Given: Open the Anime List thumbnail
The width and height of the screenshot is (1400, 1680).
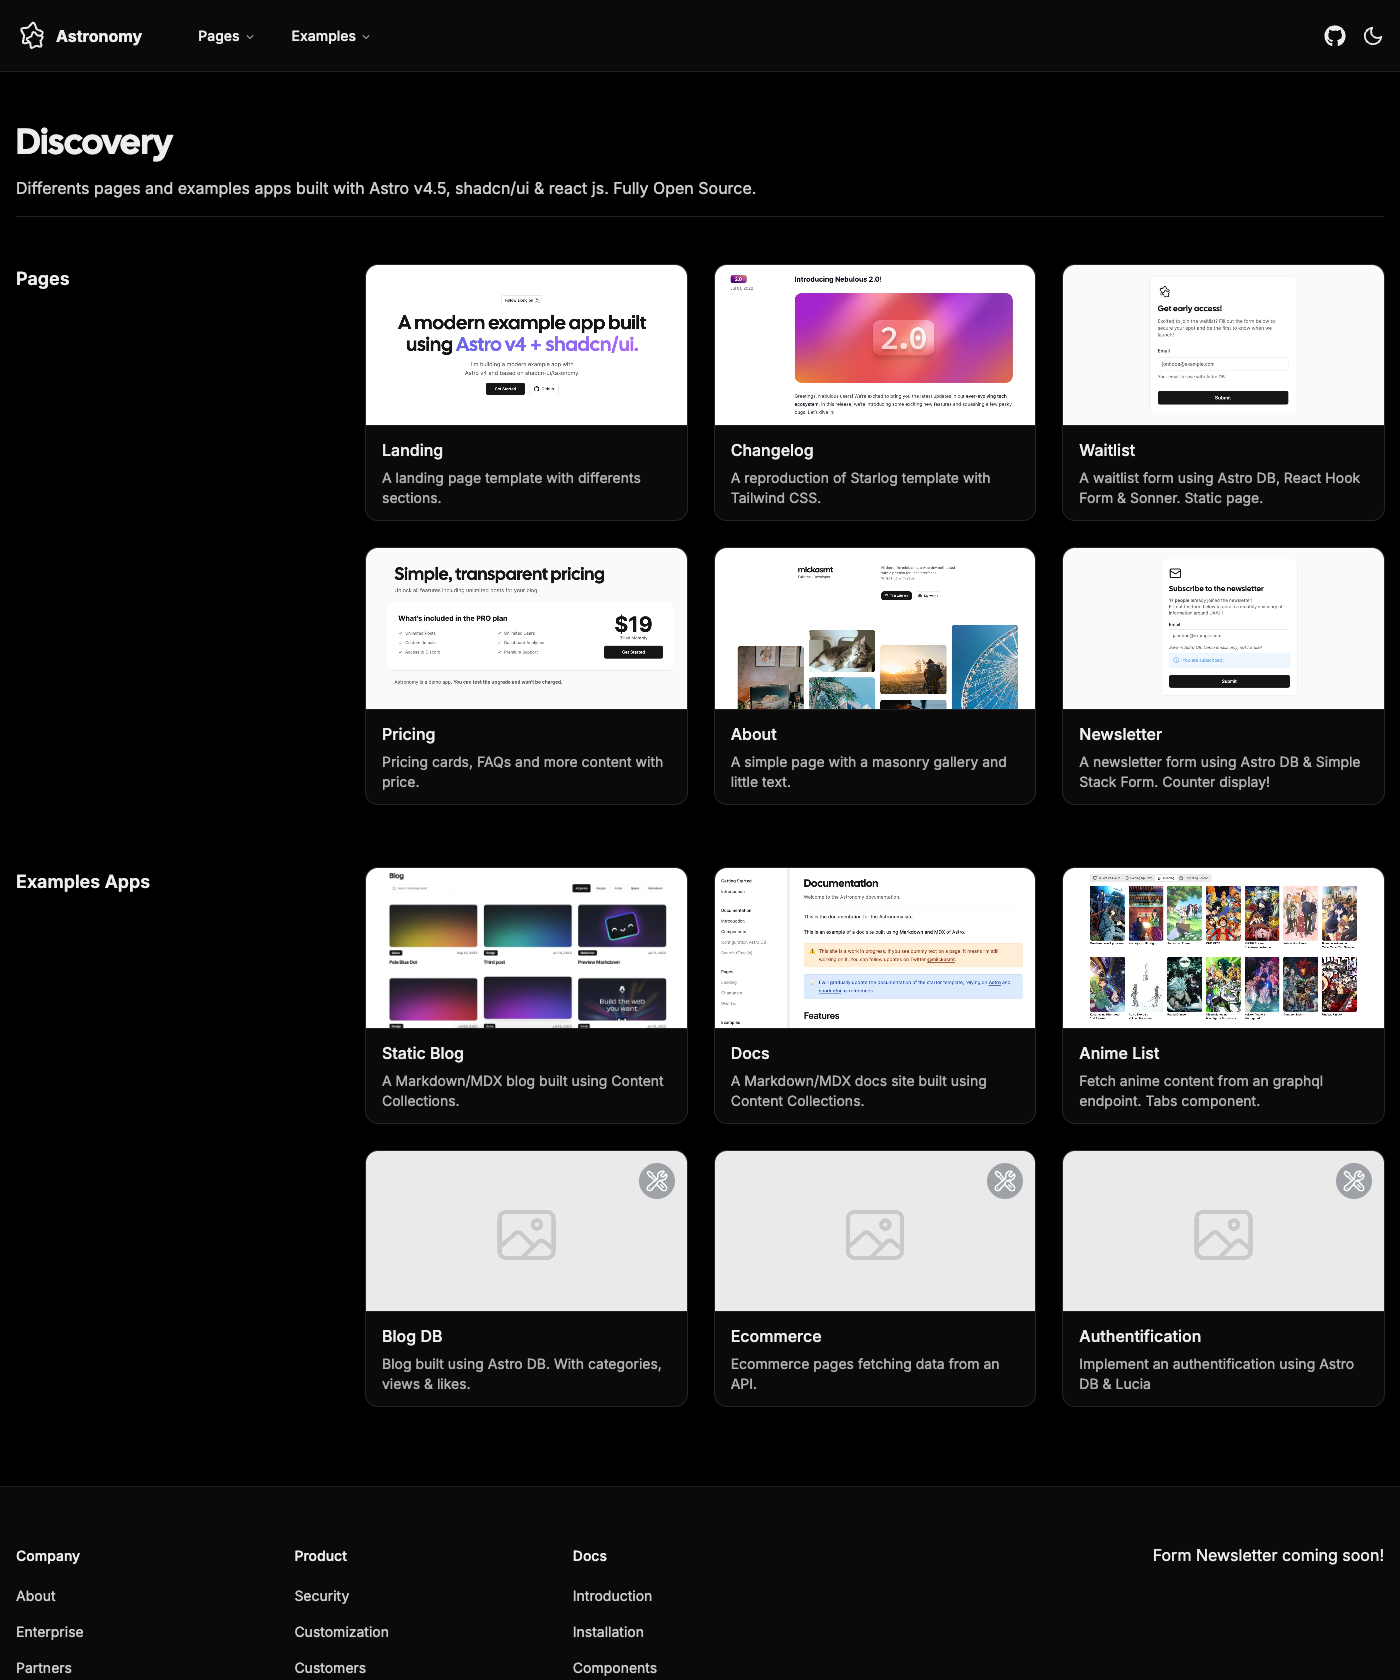Looking at the screenshot, I should tap(1223, 948).
